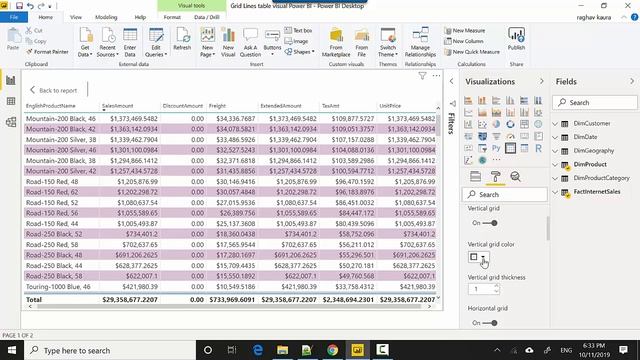Open the Shapes dropdown in Insert group
Image resolution: width=640 pixels, height=360 pixels.
(300, 52)
